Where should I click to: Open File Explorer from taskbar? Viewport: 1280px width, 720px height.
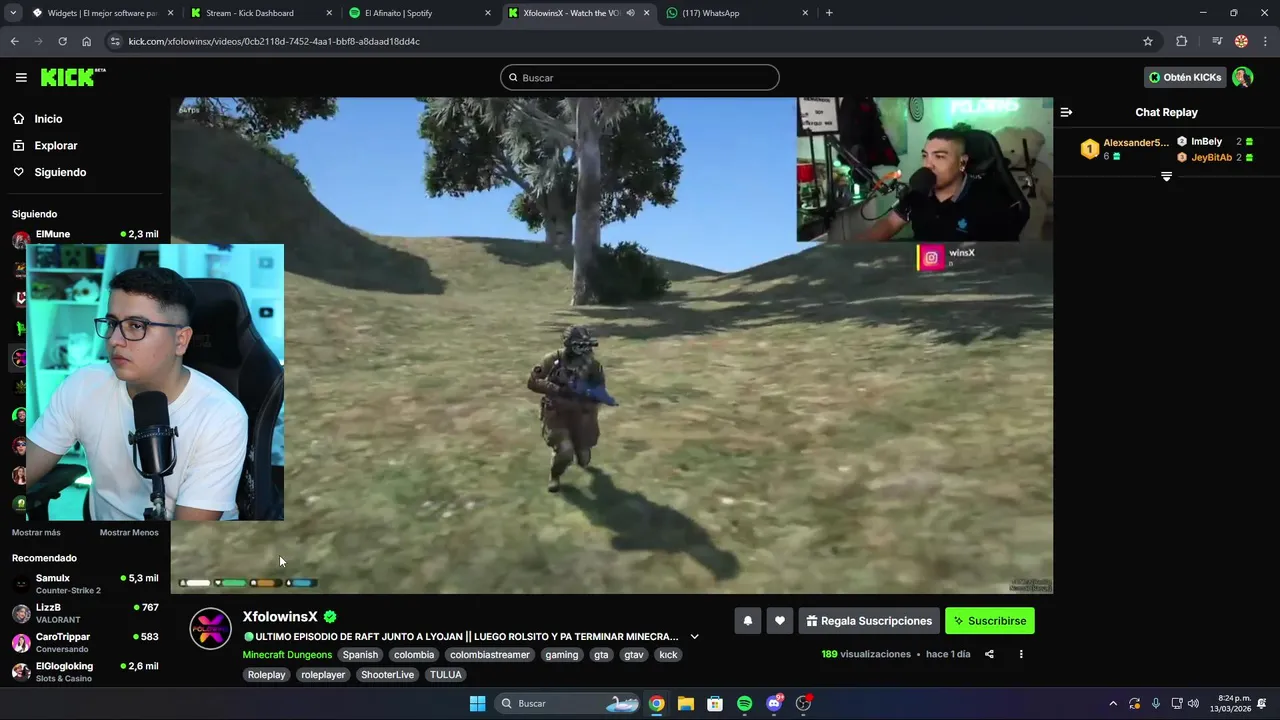pos(686,704)
